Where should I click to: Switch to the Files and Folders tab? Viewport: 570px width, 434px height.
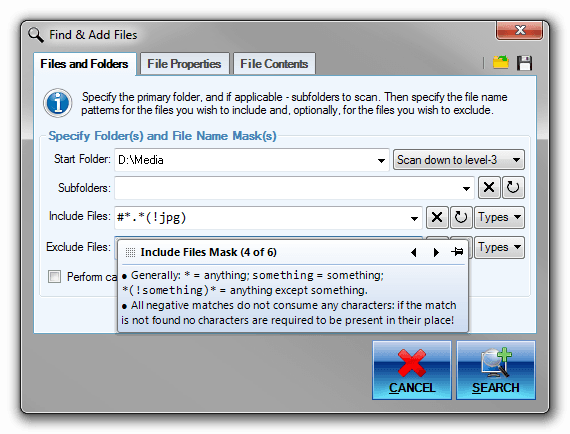[84, 64]
